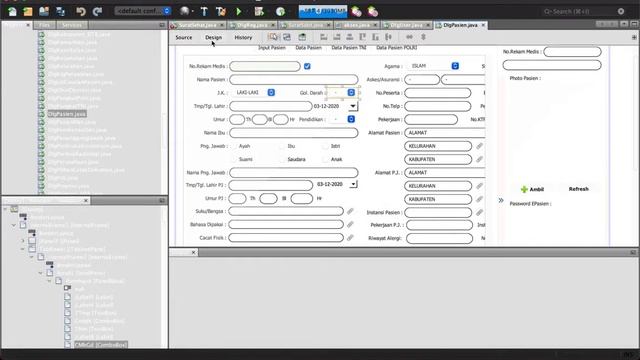The height and width of the screenshot is (360, 640).
Task: Switch to the Files panel tab
Action: [x=44, y=25]
